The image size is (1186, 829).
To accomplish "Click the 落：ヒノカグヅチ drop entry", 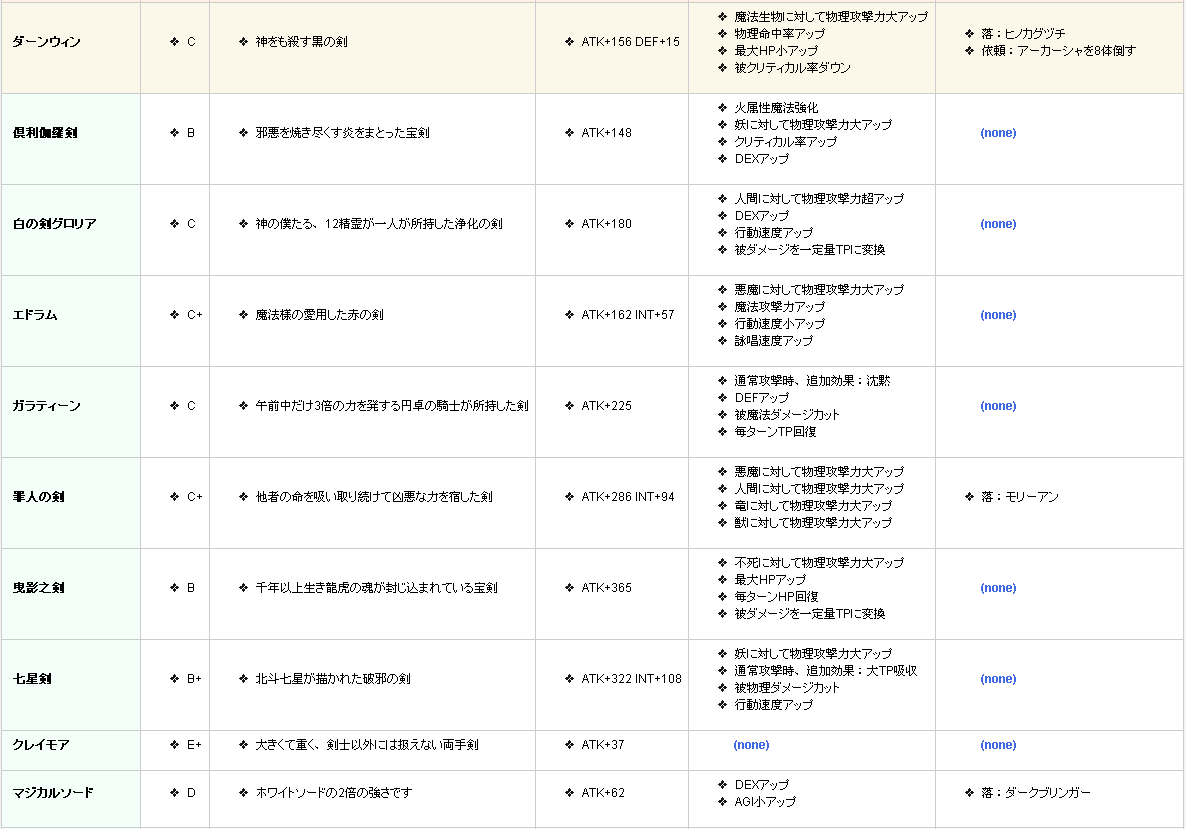I will 1023,34.
